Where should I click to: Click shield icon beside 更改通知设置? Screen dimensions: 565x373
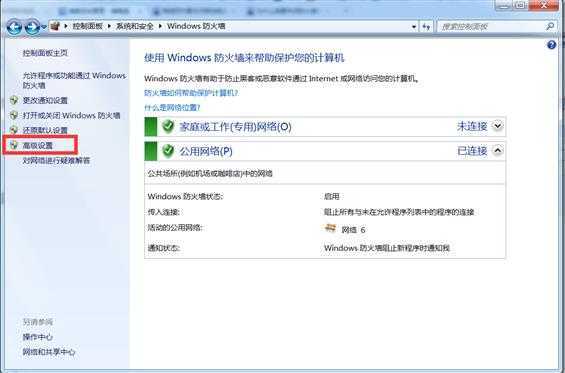click(14, 100)
